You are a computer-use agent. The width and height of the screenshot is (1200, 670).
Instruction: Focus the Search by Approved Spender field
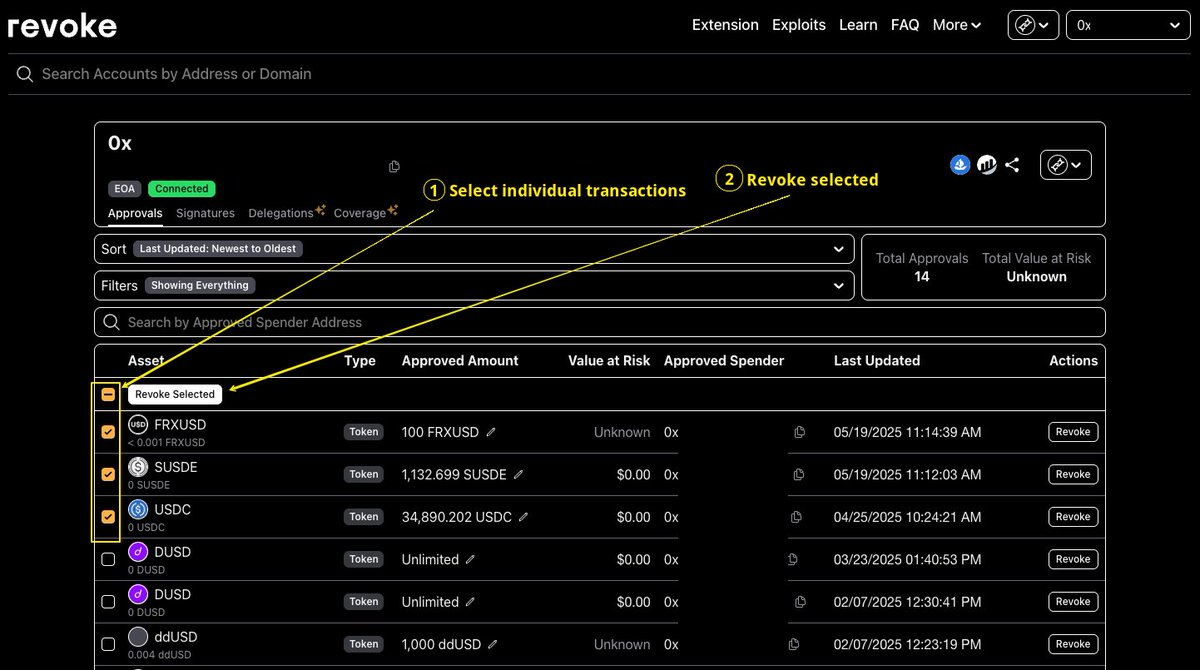(600, 322)
